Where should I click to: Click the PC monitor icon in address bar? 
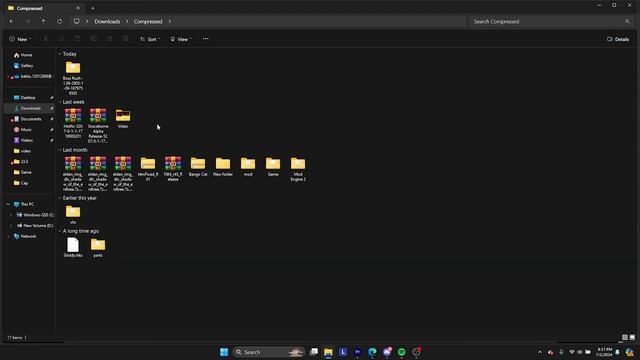click(x=77, y=21)
